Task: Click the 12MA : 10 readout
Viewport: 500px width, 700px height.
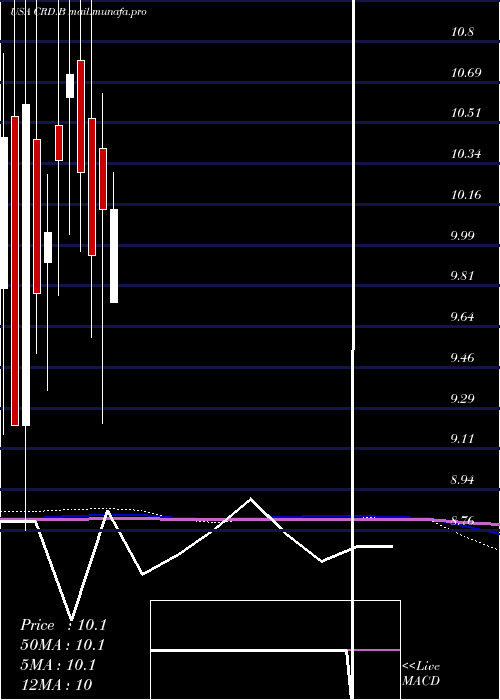Action: pos(56,685)
